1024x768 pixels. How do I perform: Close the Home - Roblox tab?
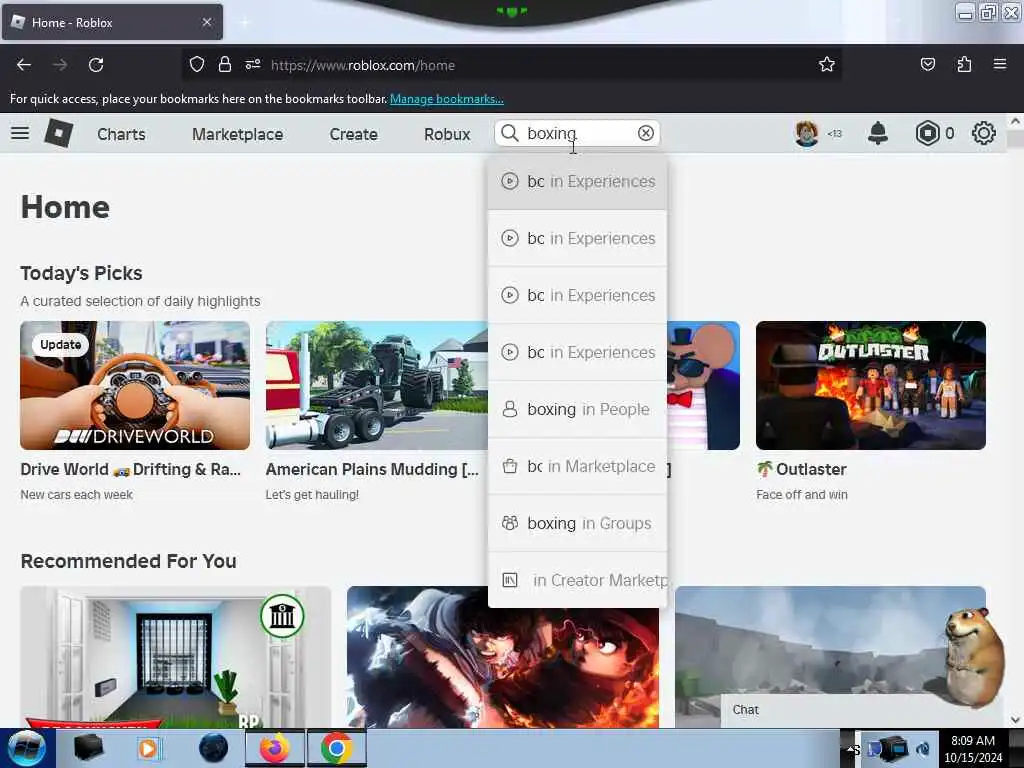pos(206,22)
